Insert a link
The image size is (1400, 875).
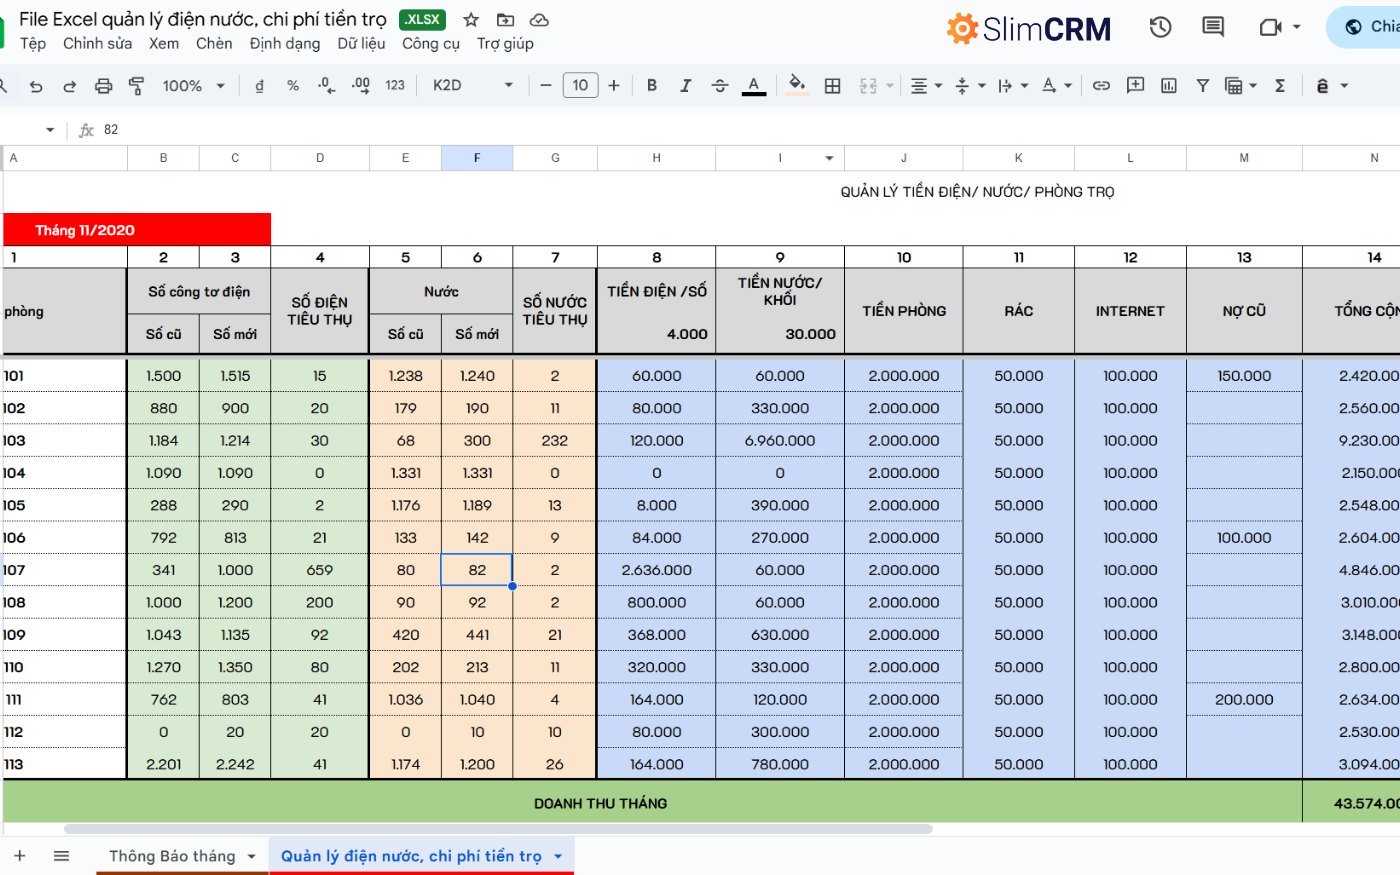1100,85
